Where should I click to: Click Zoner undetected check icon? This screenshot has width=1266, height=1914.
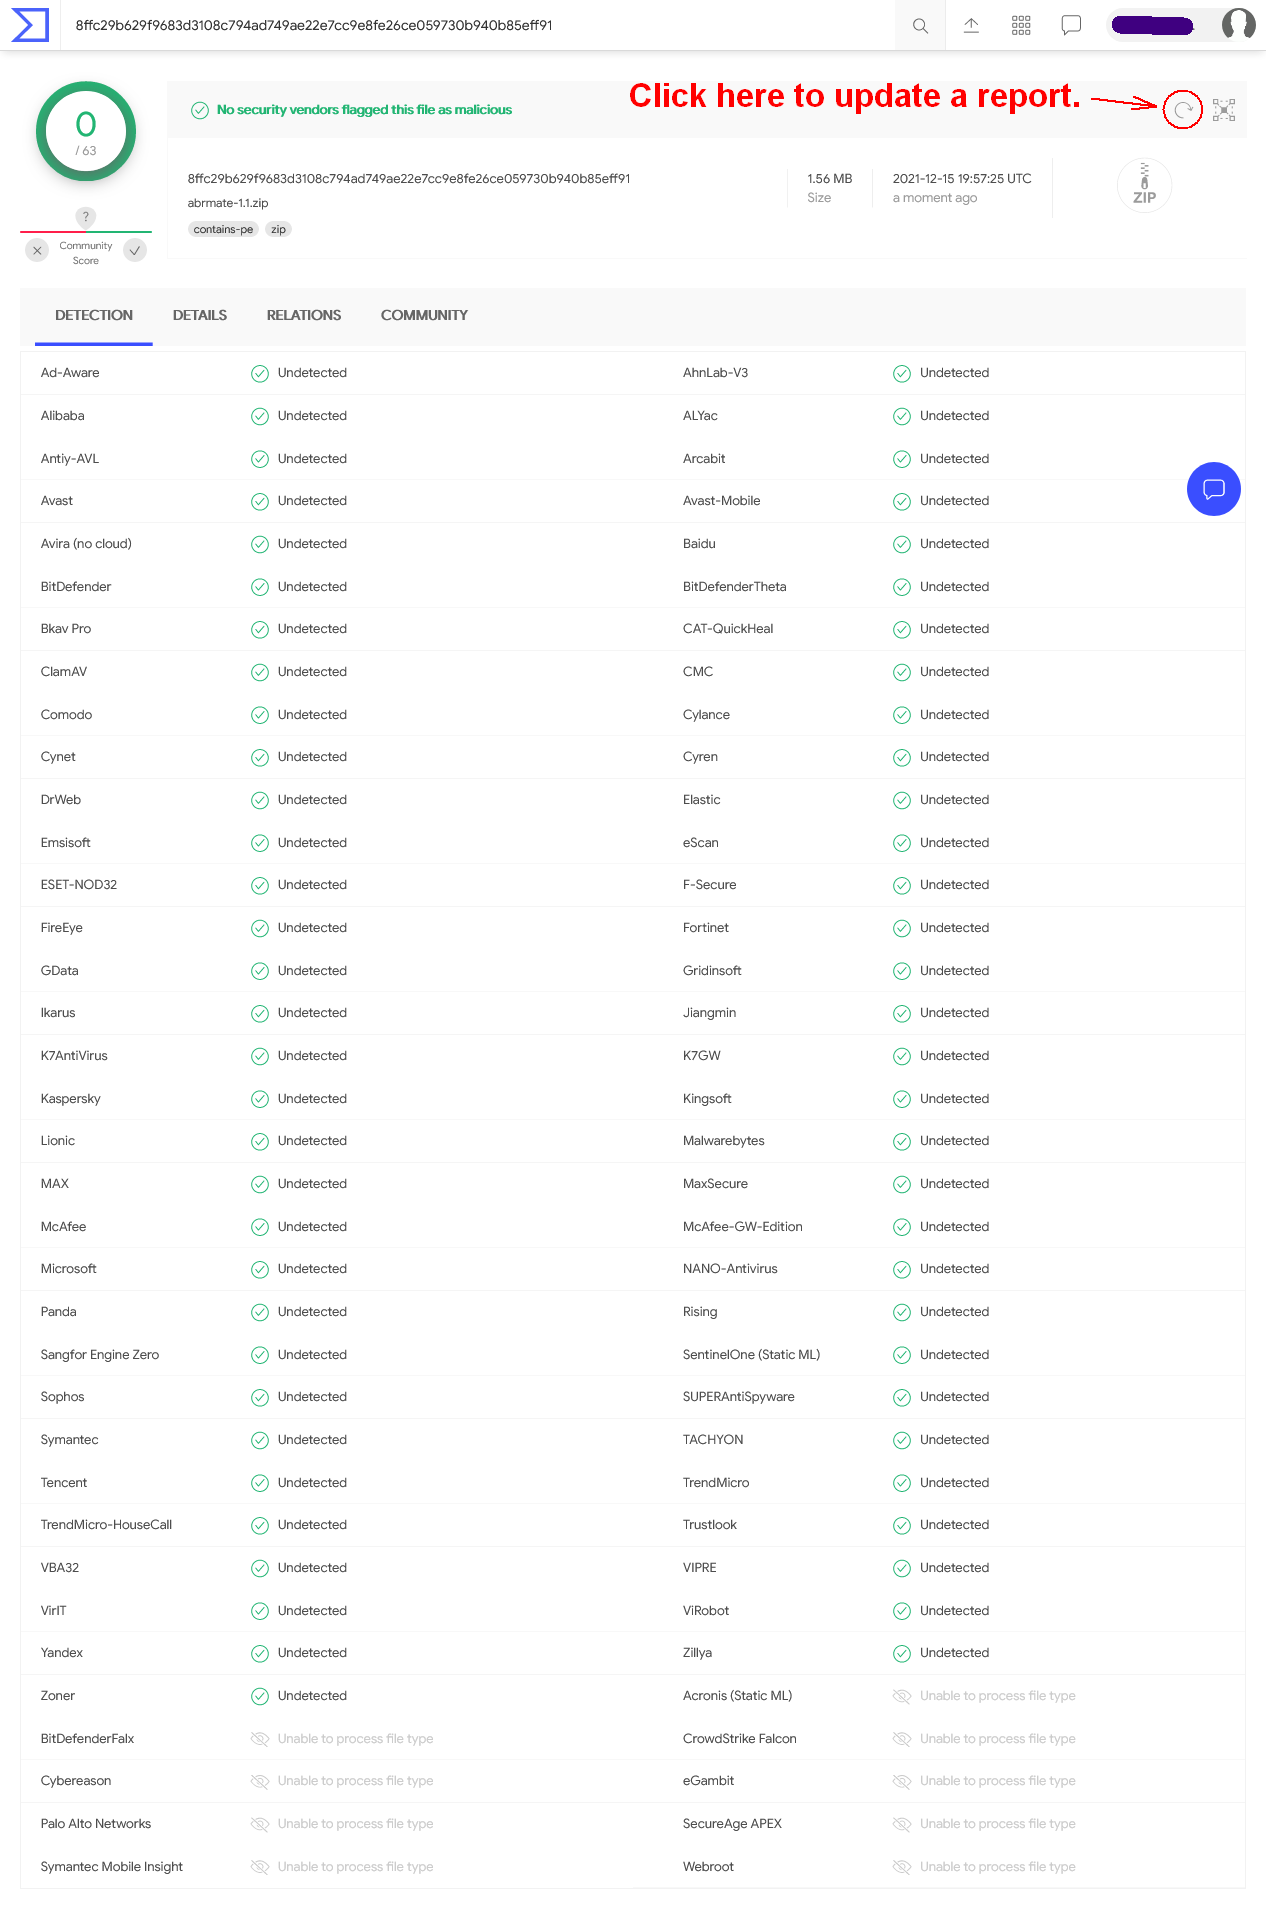pyautogui.click(x=260, y=1696)
